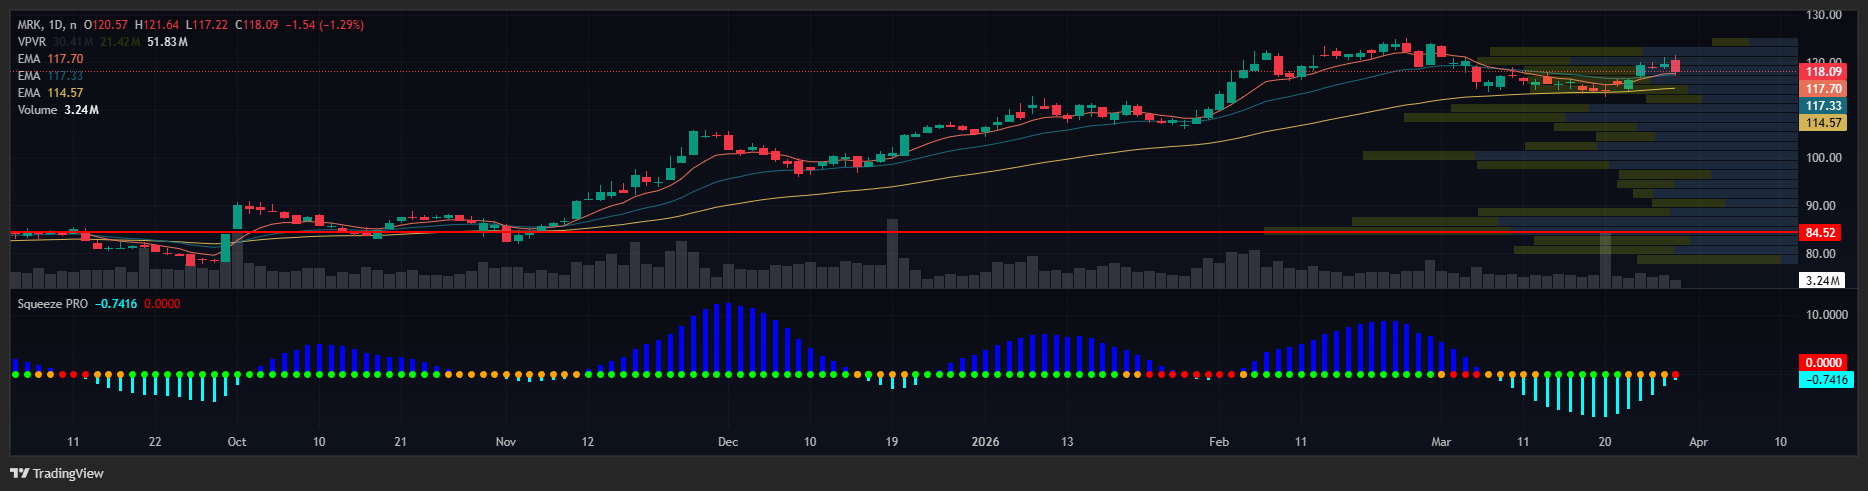Select the Volume 3.24M legend row

(57, 110)
